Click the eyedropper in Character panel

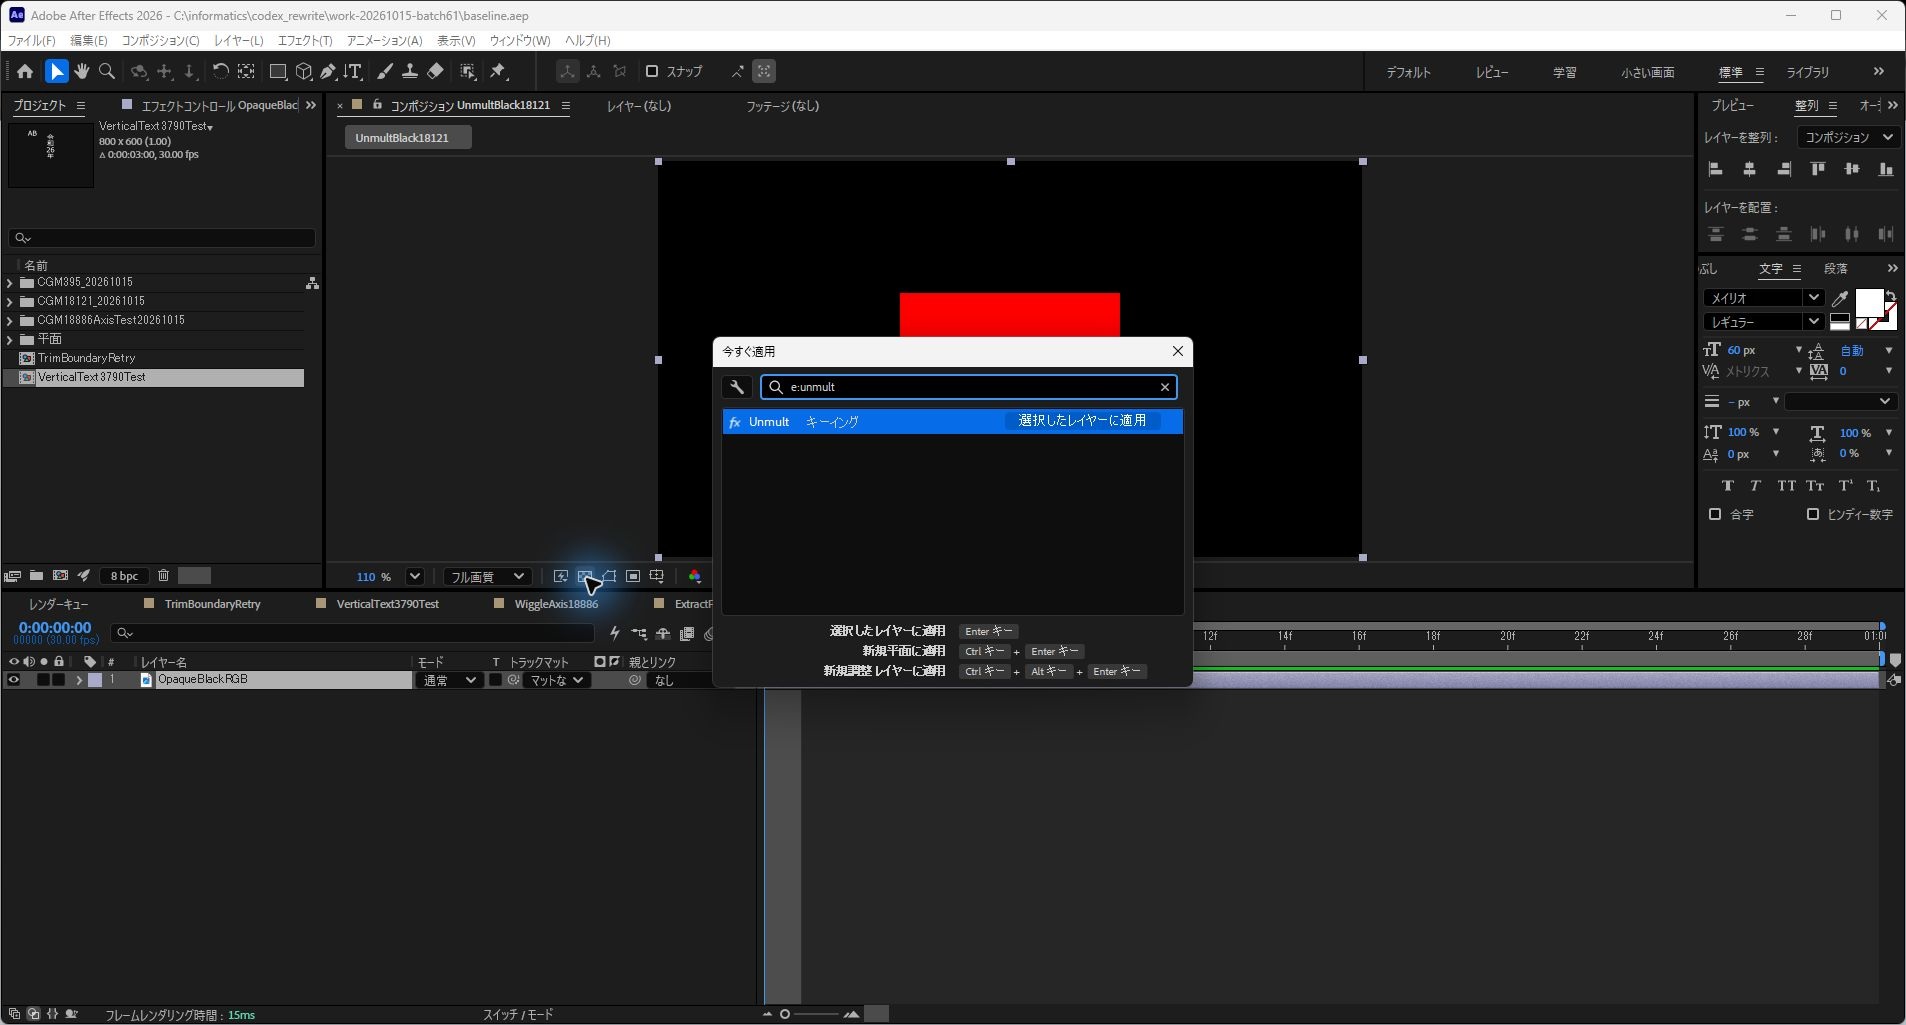(1839, 298)
